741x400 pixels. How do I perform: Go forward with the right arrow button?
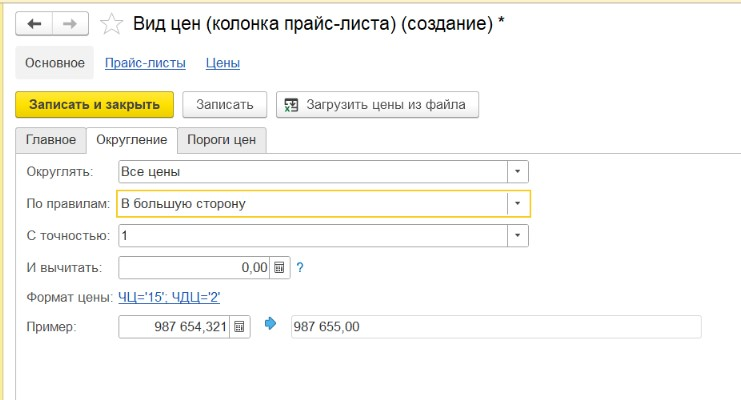70,24
